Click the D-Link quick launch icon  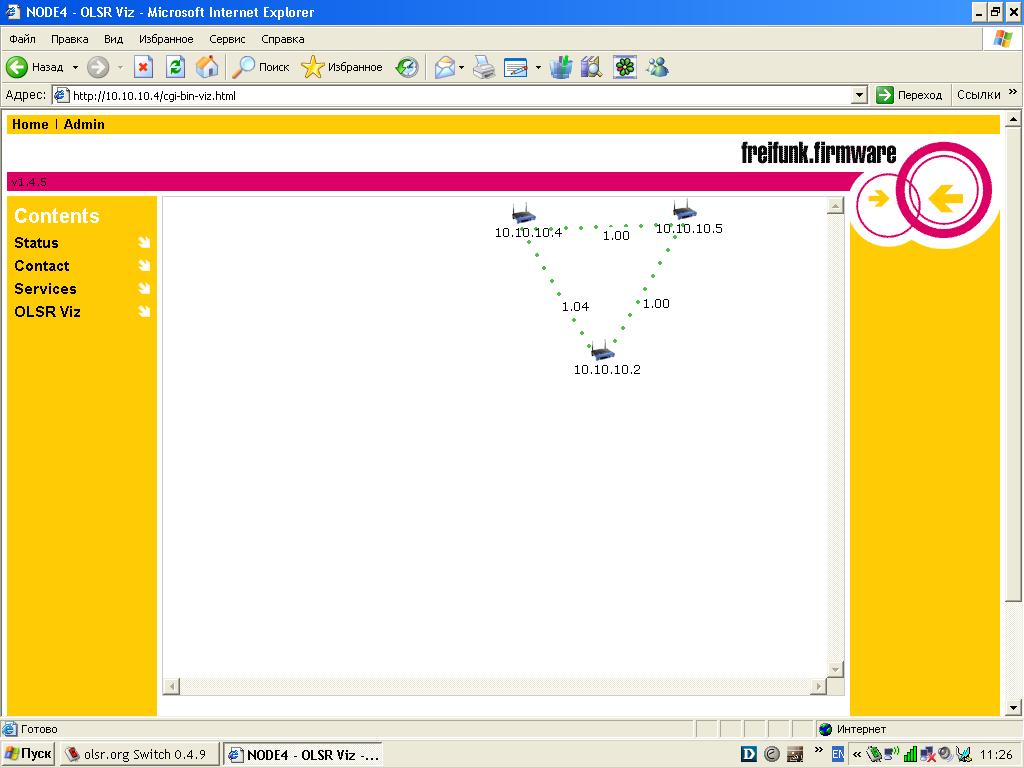(748, 754)
